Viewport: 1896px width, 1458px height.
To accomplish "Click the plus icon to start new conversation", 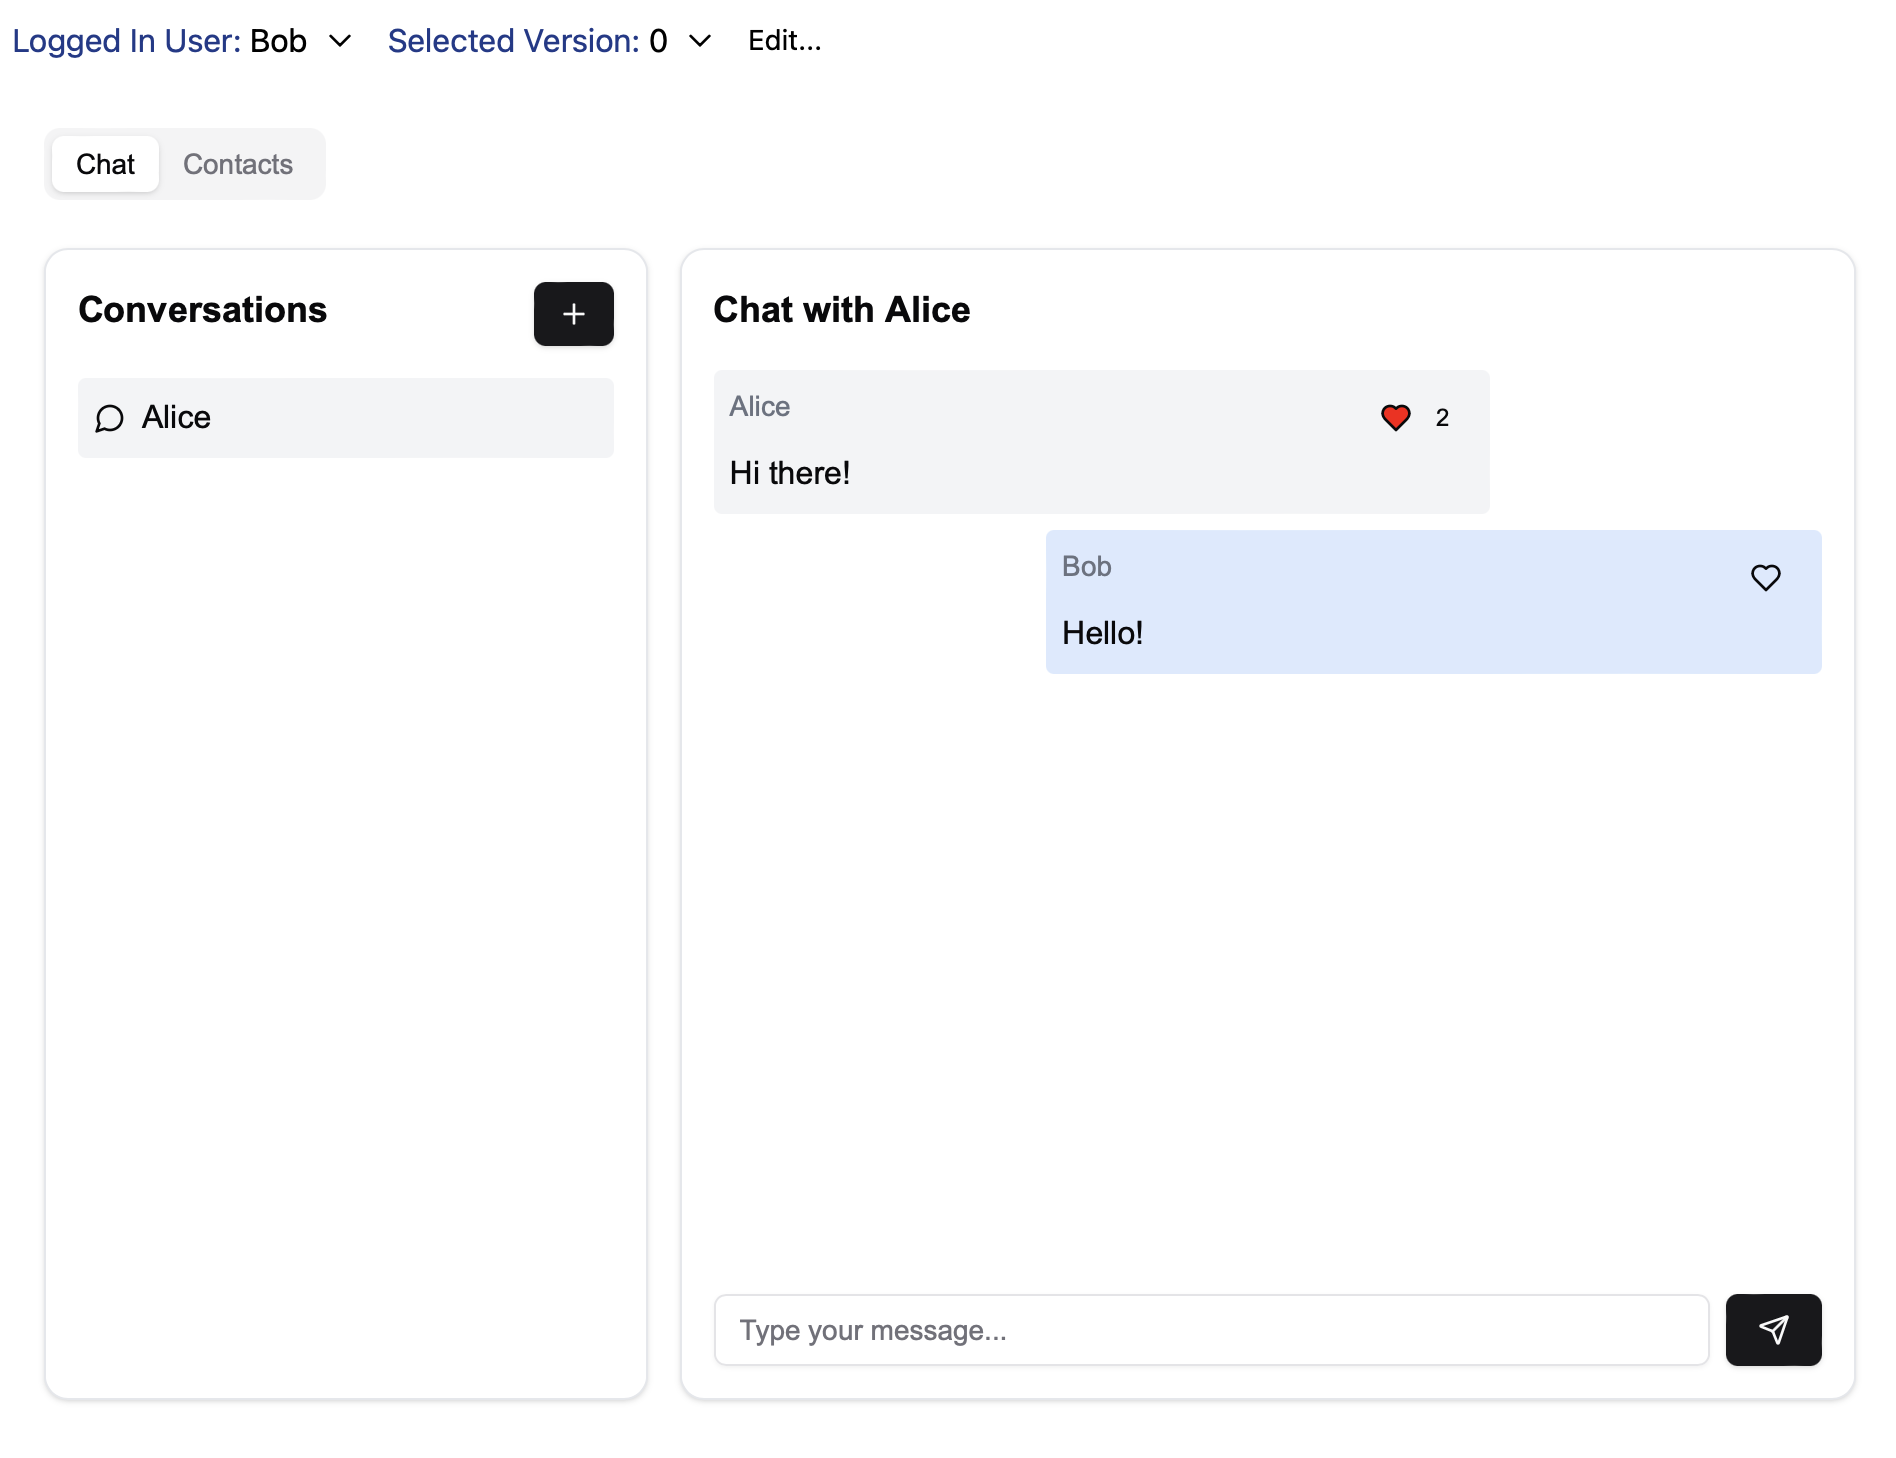I will (573, 314).
